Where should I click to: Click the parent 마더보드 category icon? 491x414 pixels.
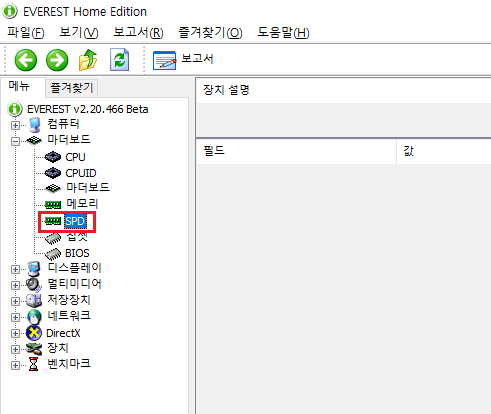click(34, 141)
